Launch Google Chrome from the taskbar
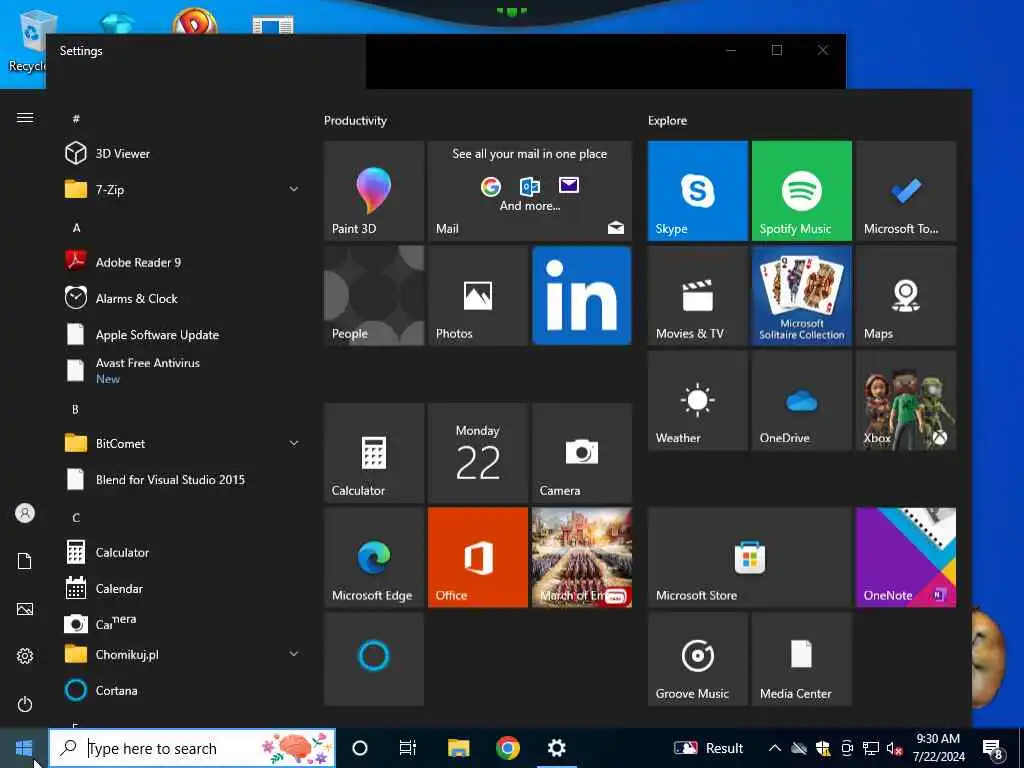1024x768 pixels. [x=507, y=748]
